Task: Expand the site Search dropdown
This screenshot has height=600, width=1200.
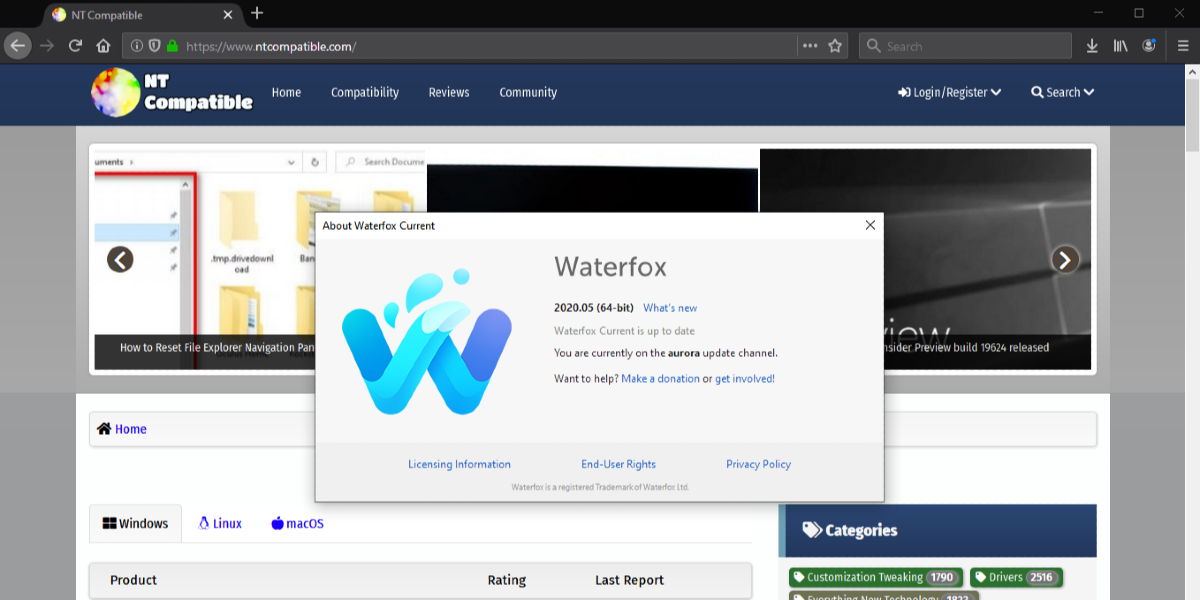Action: [x=1063, y=92]
